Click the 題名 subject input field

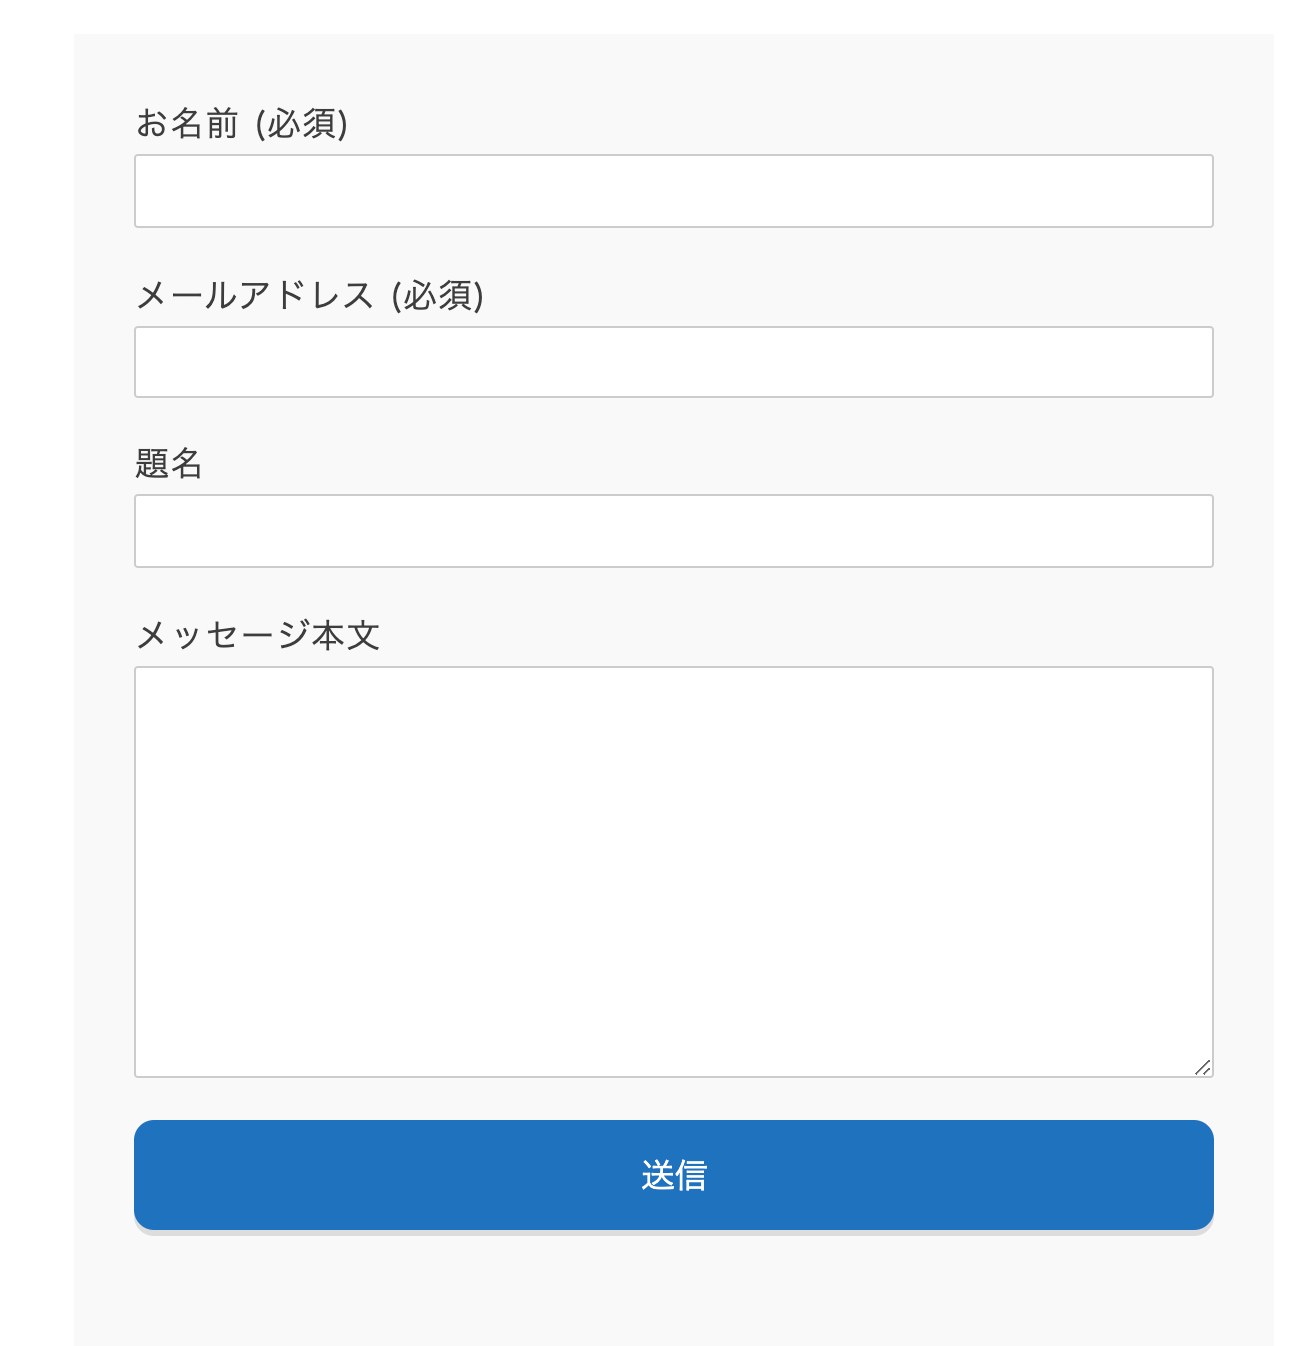(x=675, y=531)
